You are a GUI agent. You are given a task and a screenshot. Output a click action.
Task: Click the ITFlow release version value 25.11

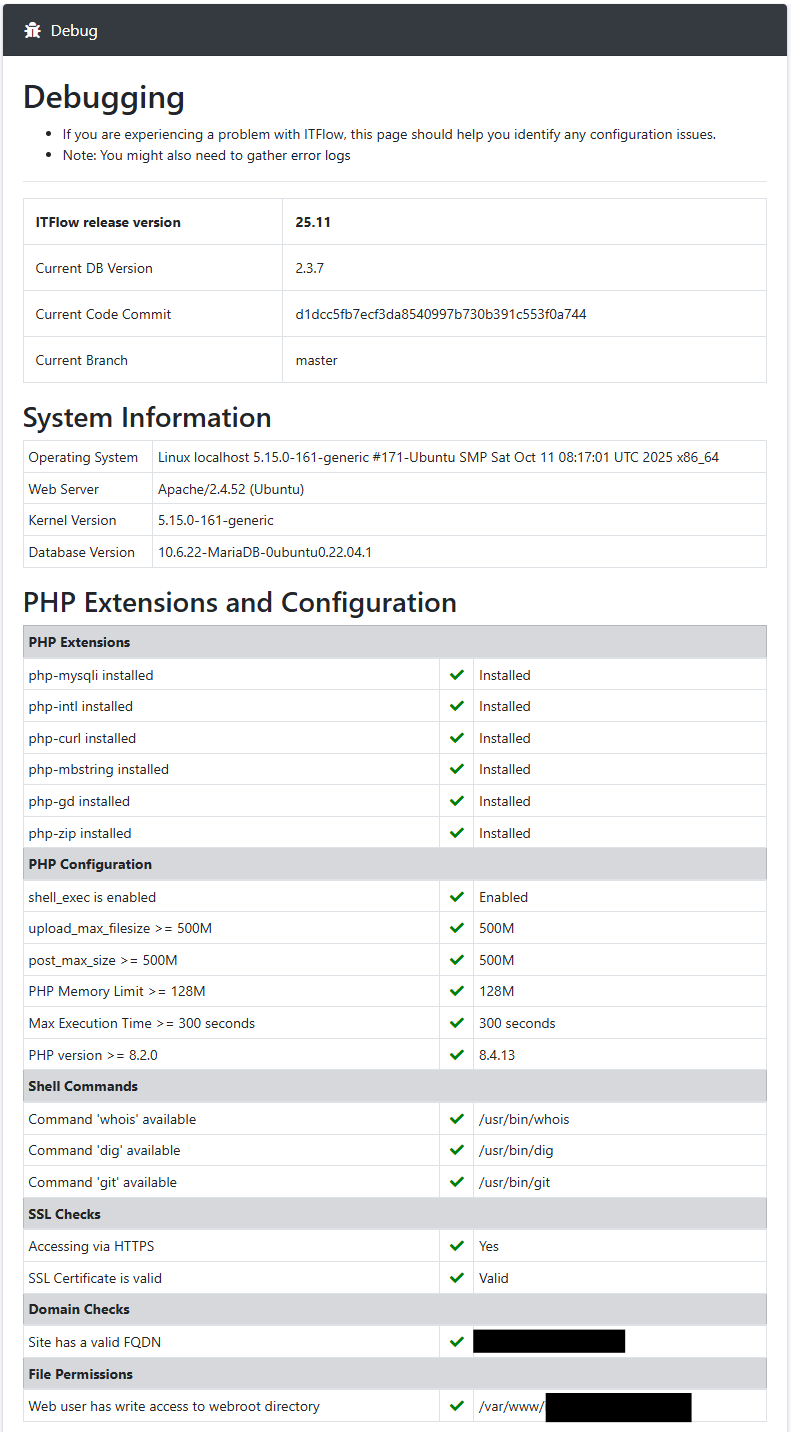pos(313,222)
